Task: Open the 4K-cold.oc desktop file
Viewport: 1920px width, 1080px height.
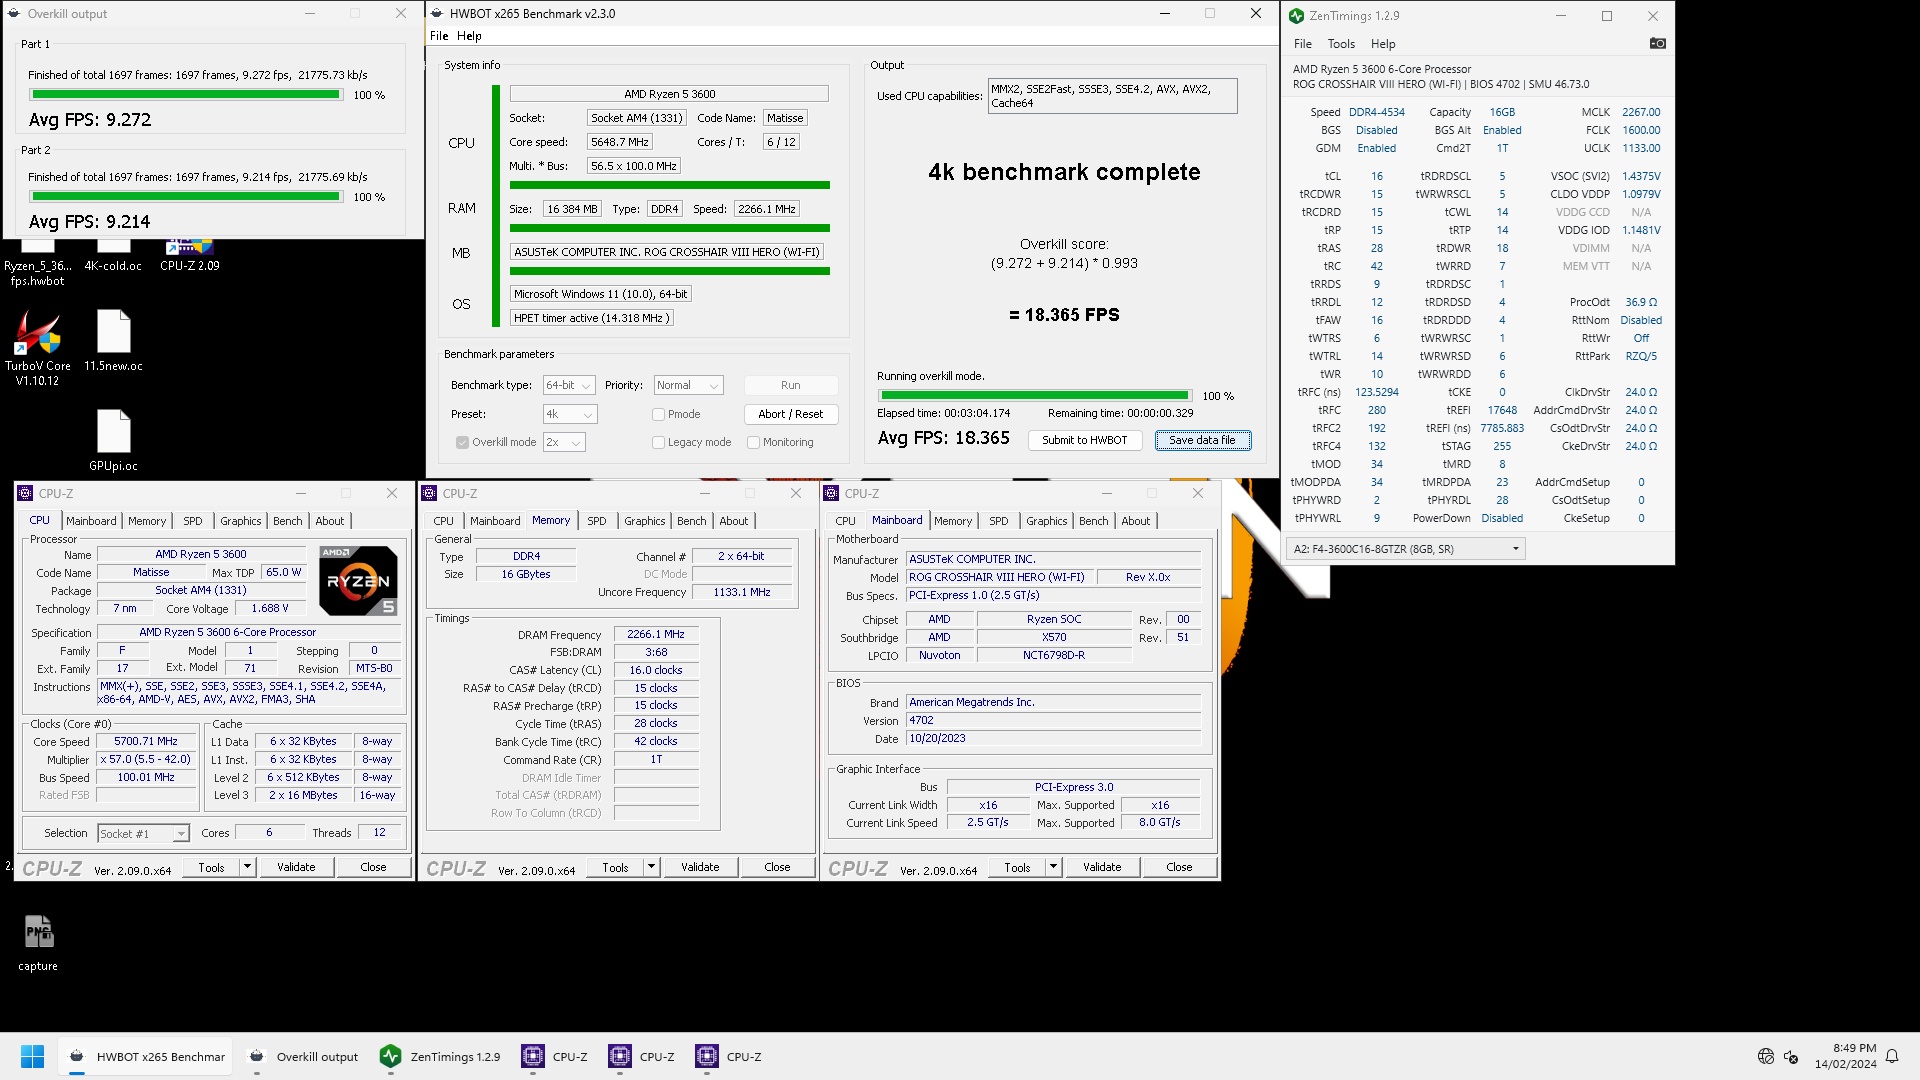Action: pyautogui.click(x=113, y=257)
